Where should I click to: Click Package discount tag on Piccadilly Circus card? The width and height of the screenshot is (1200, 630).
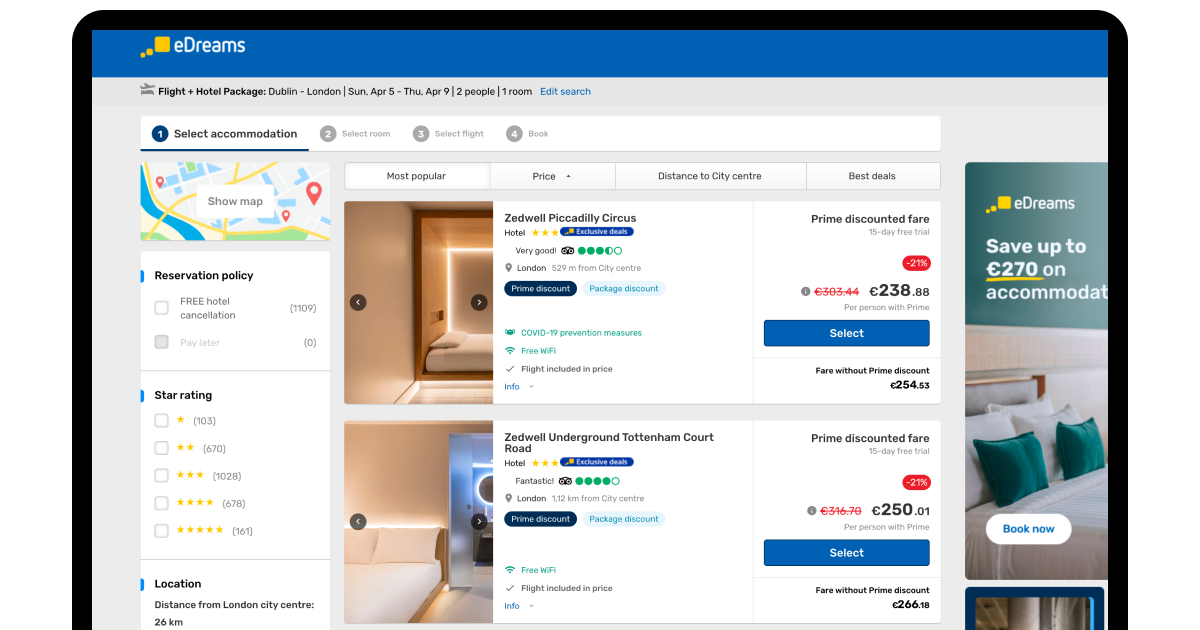pos(623,289)
